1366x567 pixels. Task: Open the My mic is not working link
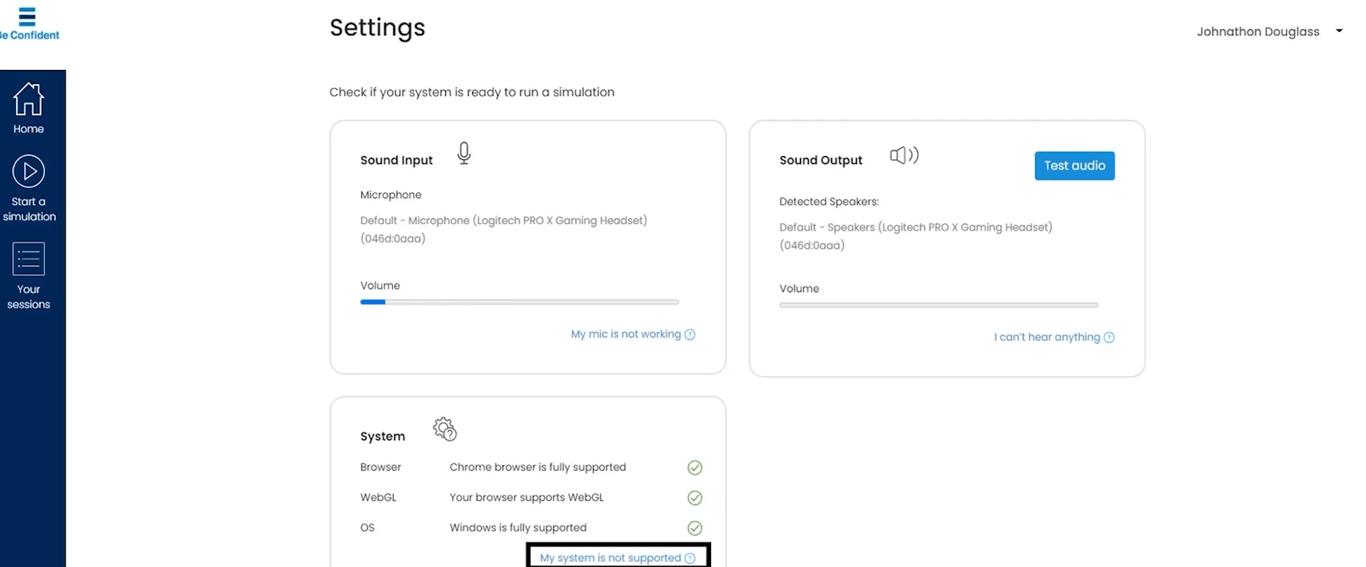[625, 334]
